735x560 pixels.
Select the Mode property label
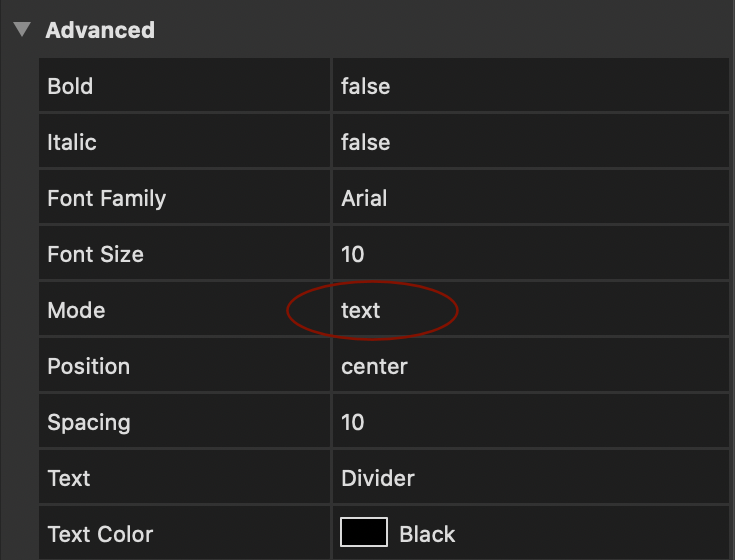pos(76,310)
